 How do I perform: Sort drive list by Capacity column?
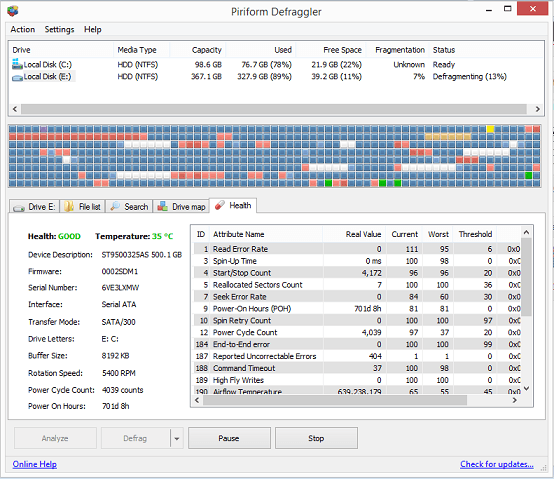198,50
